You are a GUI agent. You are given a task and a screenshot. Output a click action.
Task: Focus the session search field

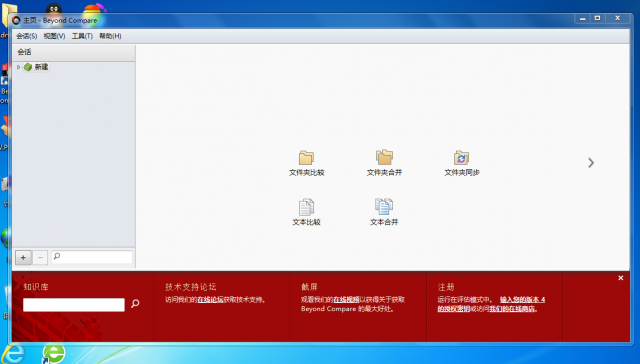point(92,257)
